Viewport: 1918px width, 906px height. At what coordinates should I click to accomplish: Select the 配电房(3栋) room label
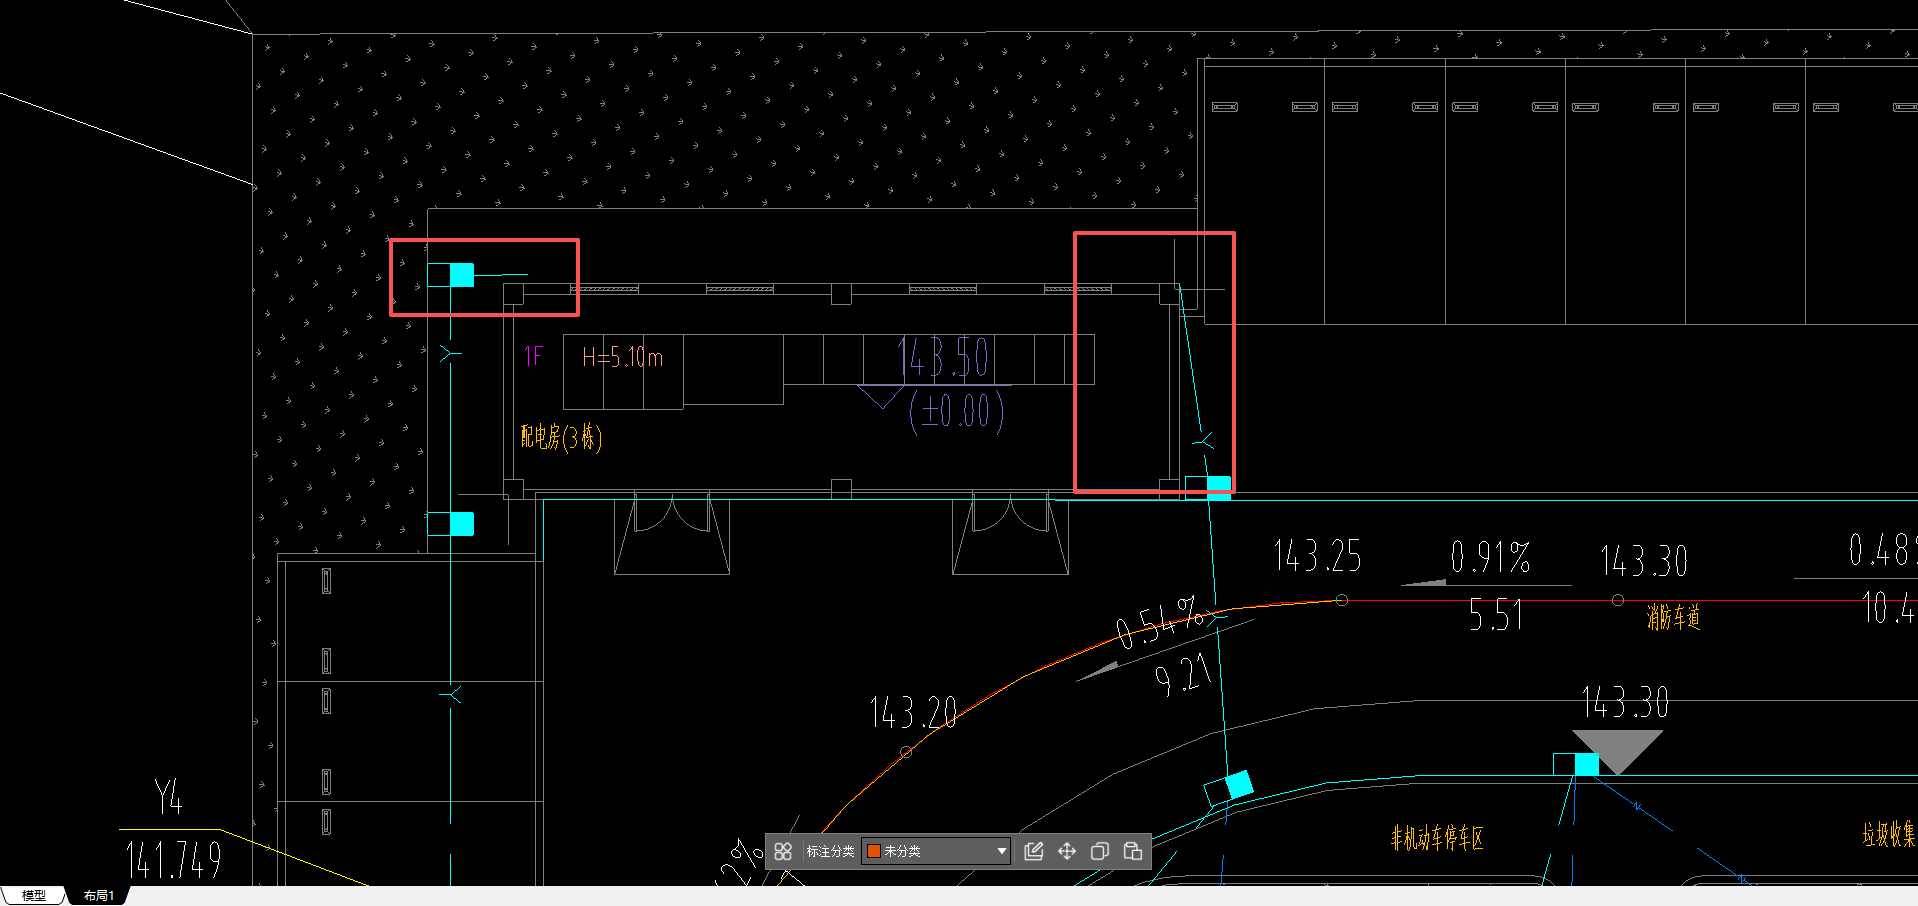point(561,437)
